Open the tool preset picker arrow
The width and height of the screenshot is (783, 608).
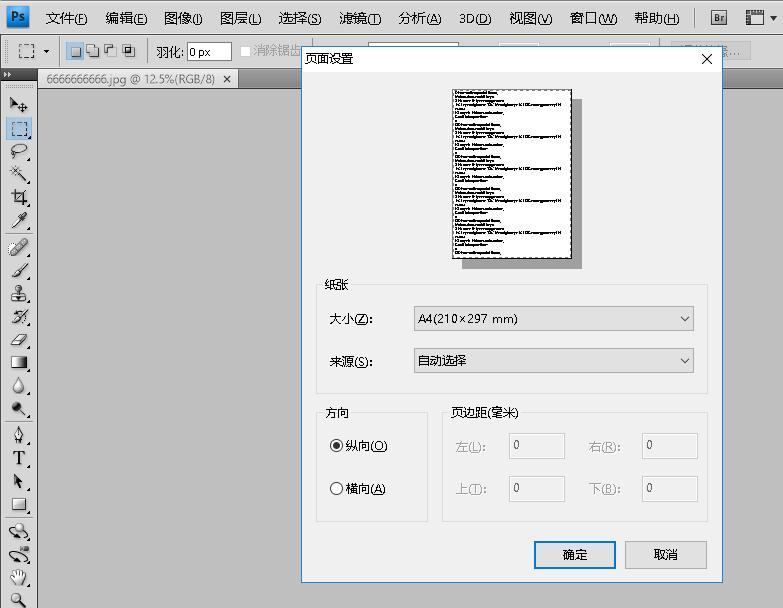point(46,51)
